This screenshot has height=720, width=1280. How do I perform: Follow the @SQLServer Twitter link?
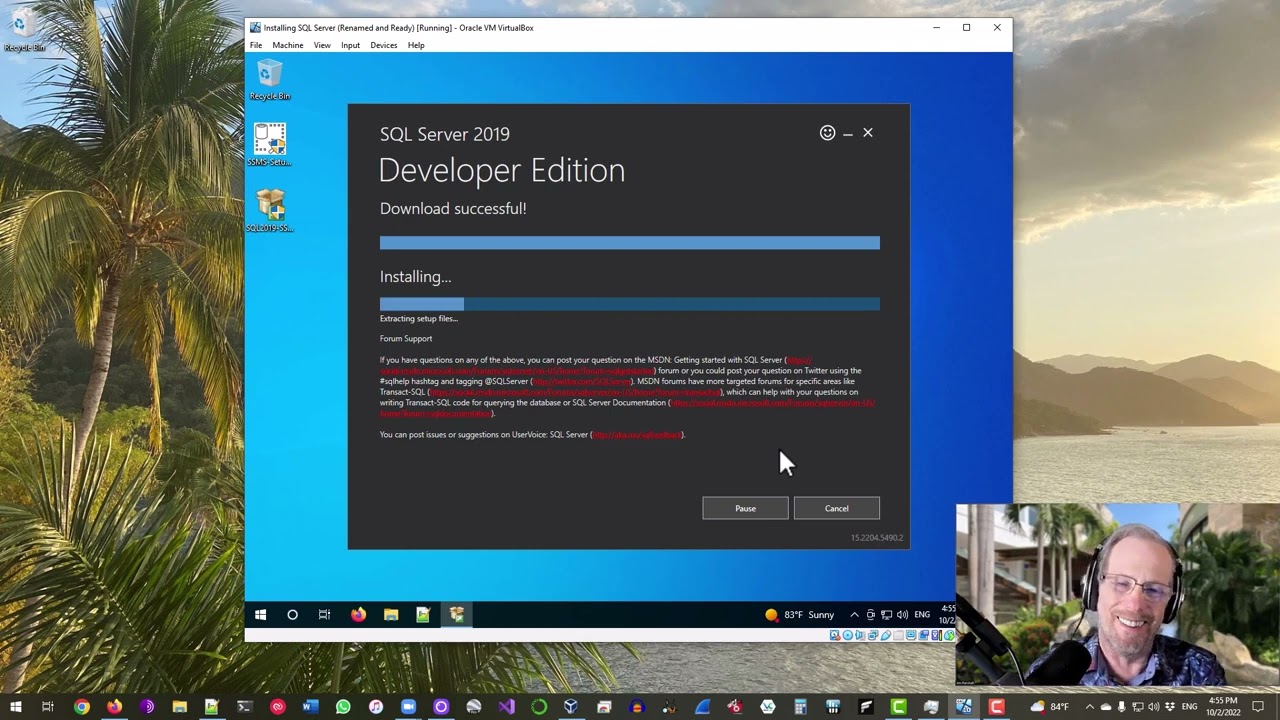[x=582, y=382]
